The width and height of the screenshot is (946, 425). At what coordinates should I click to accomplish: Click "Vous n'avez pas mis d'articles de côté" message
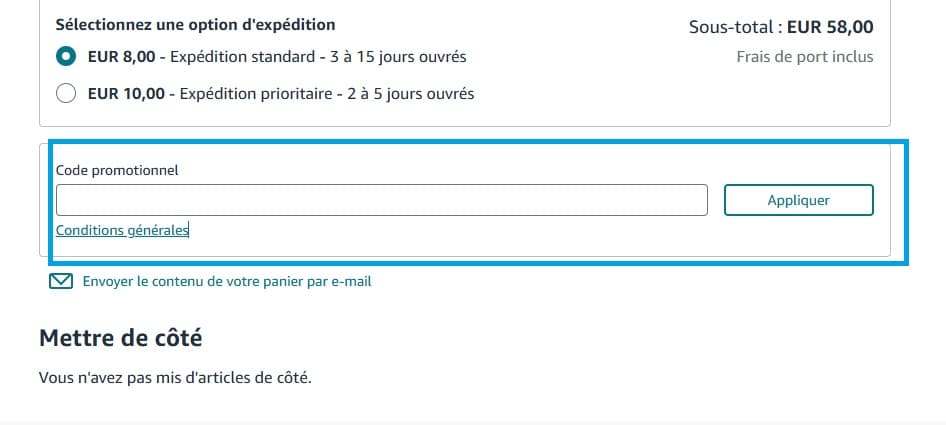(x=175, y=378)
